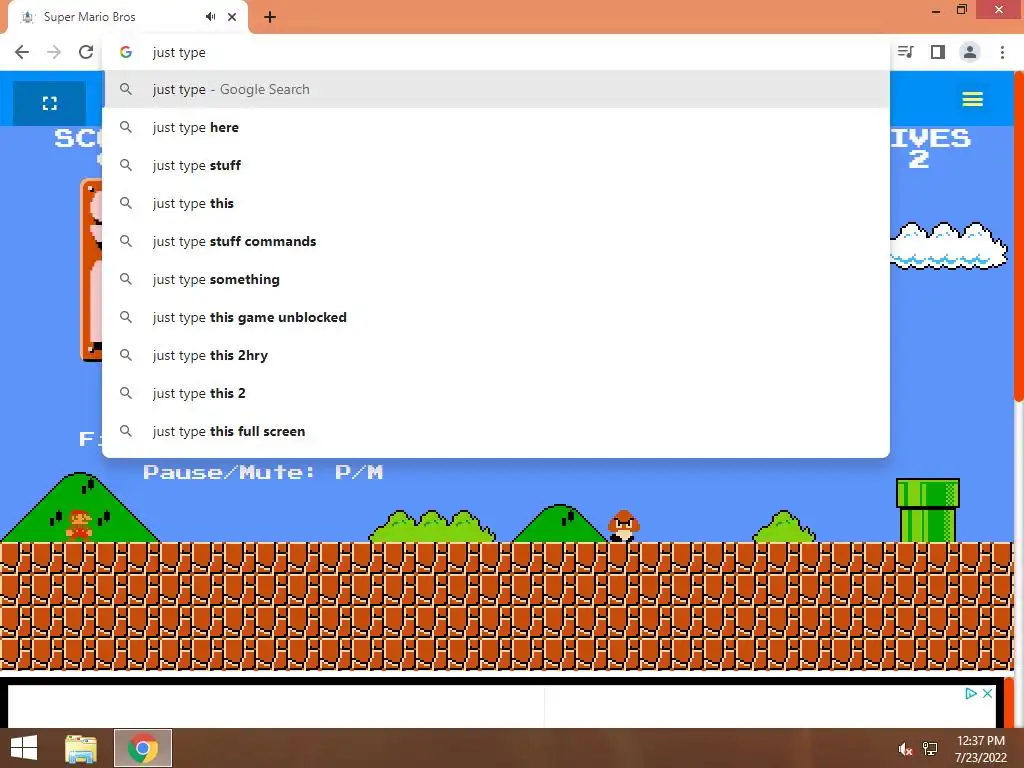Select 'just type this 2hry' suggestion
This screenshot has height=768, width=1024.
pos(496,355)
